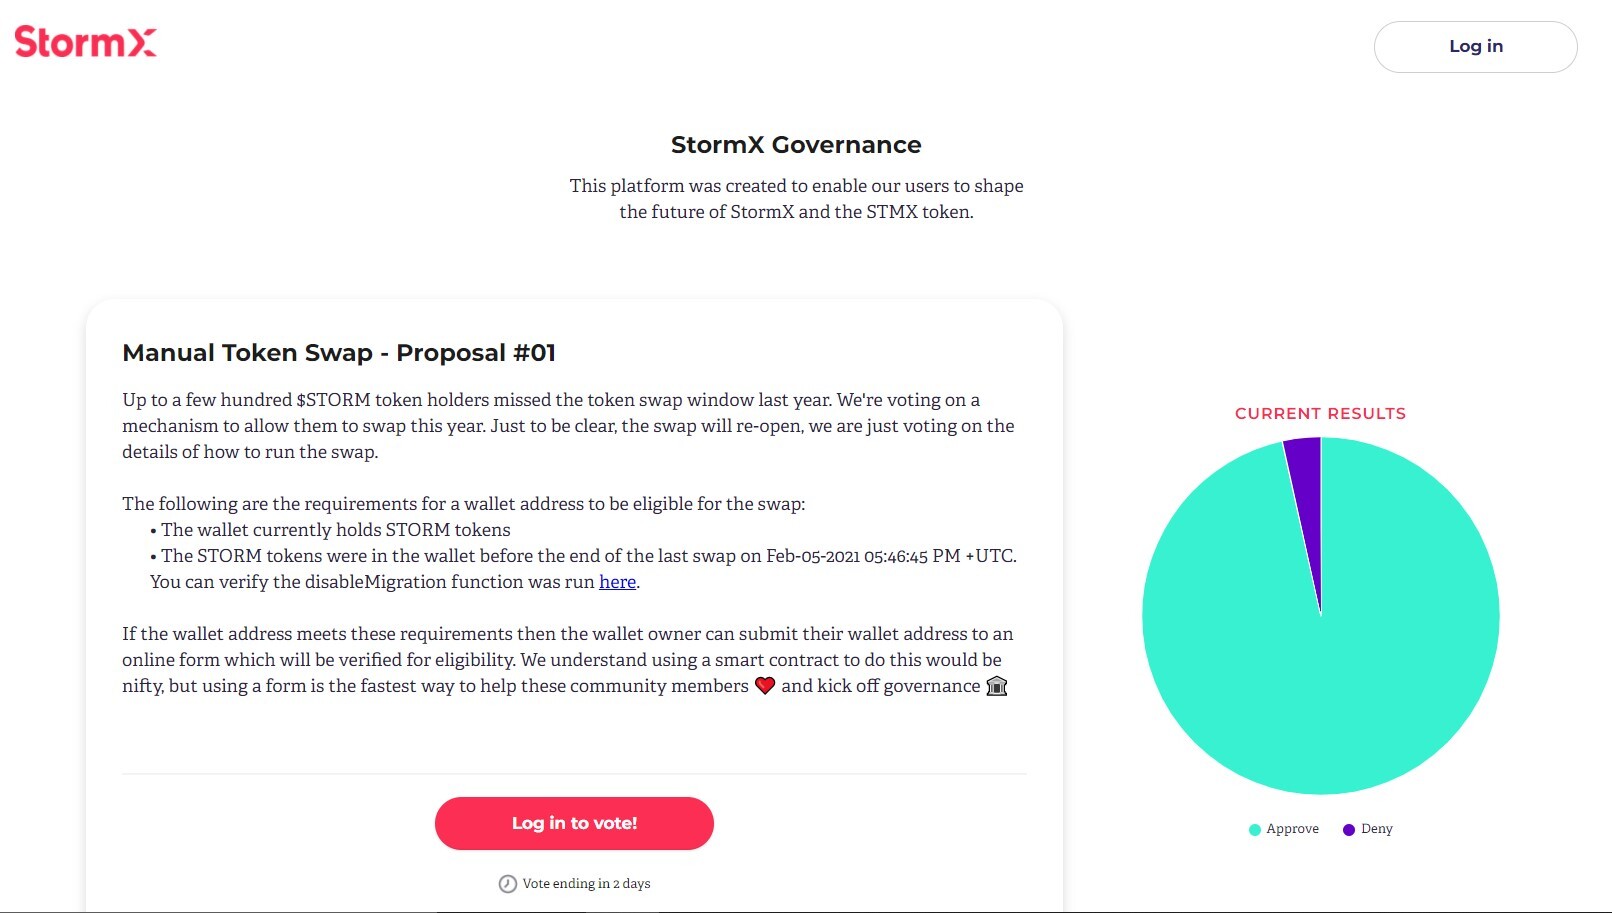Click the purple Deny legend dot
Image resolution: width=1612 pixels, height=913 pixels.
(1349, 828)
